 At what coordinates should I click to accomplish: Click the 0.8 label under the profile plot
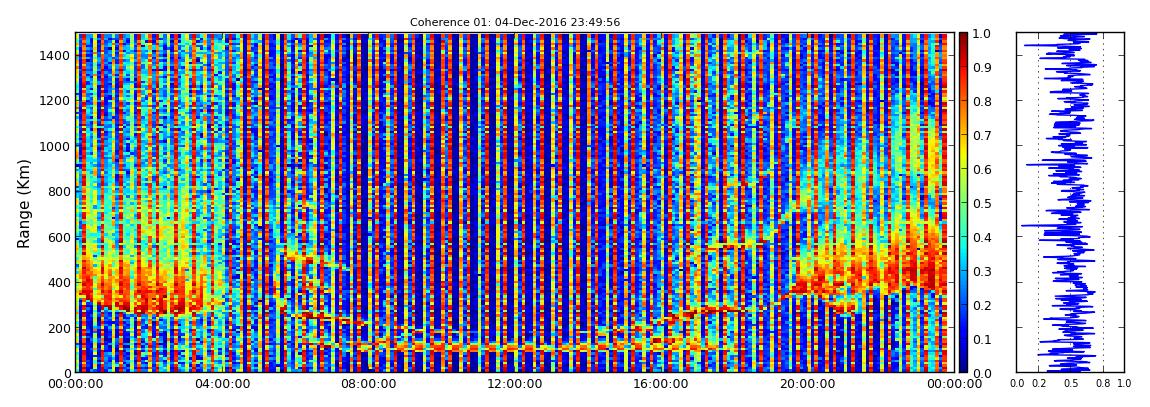(1103, 384)
